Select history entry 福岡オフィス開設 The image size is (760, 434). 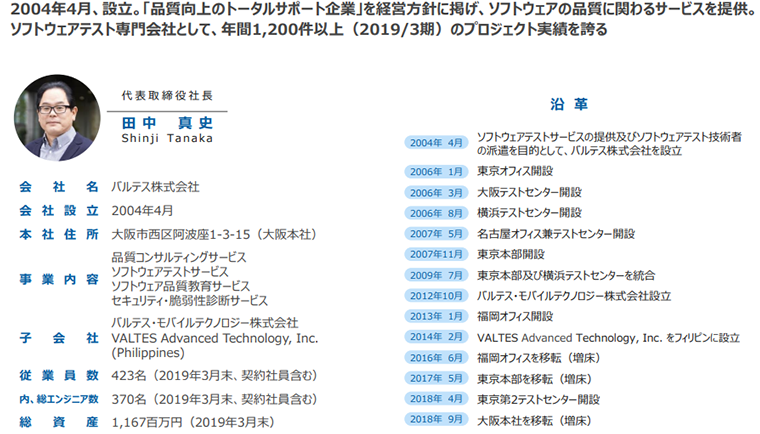[x=515, y=317]
